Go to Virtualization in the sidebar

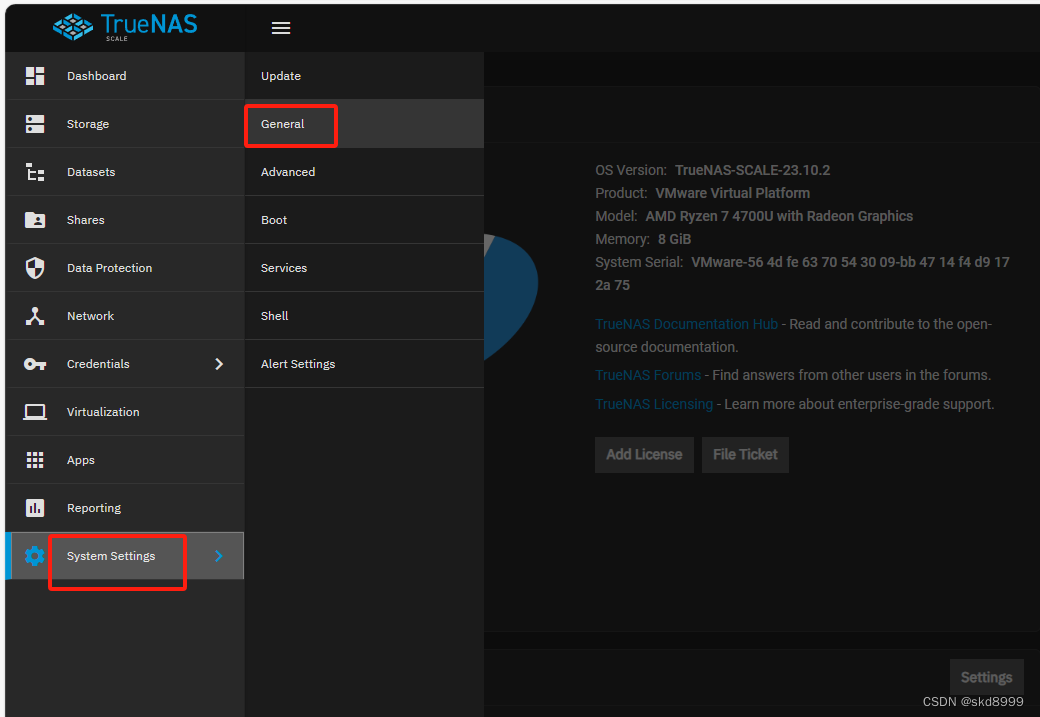125,412
